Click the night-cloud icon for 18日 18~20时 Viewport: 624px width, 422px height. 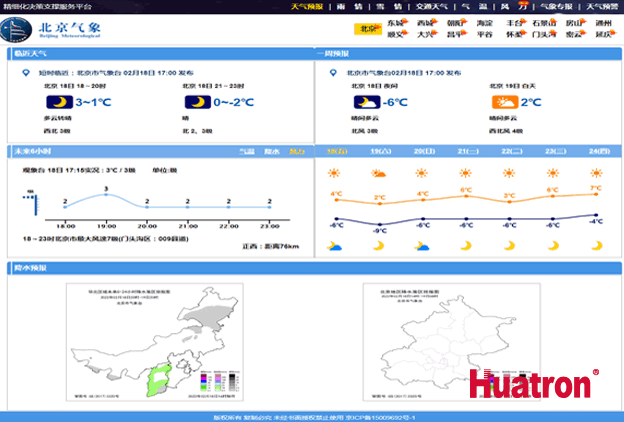pos(59,102)
